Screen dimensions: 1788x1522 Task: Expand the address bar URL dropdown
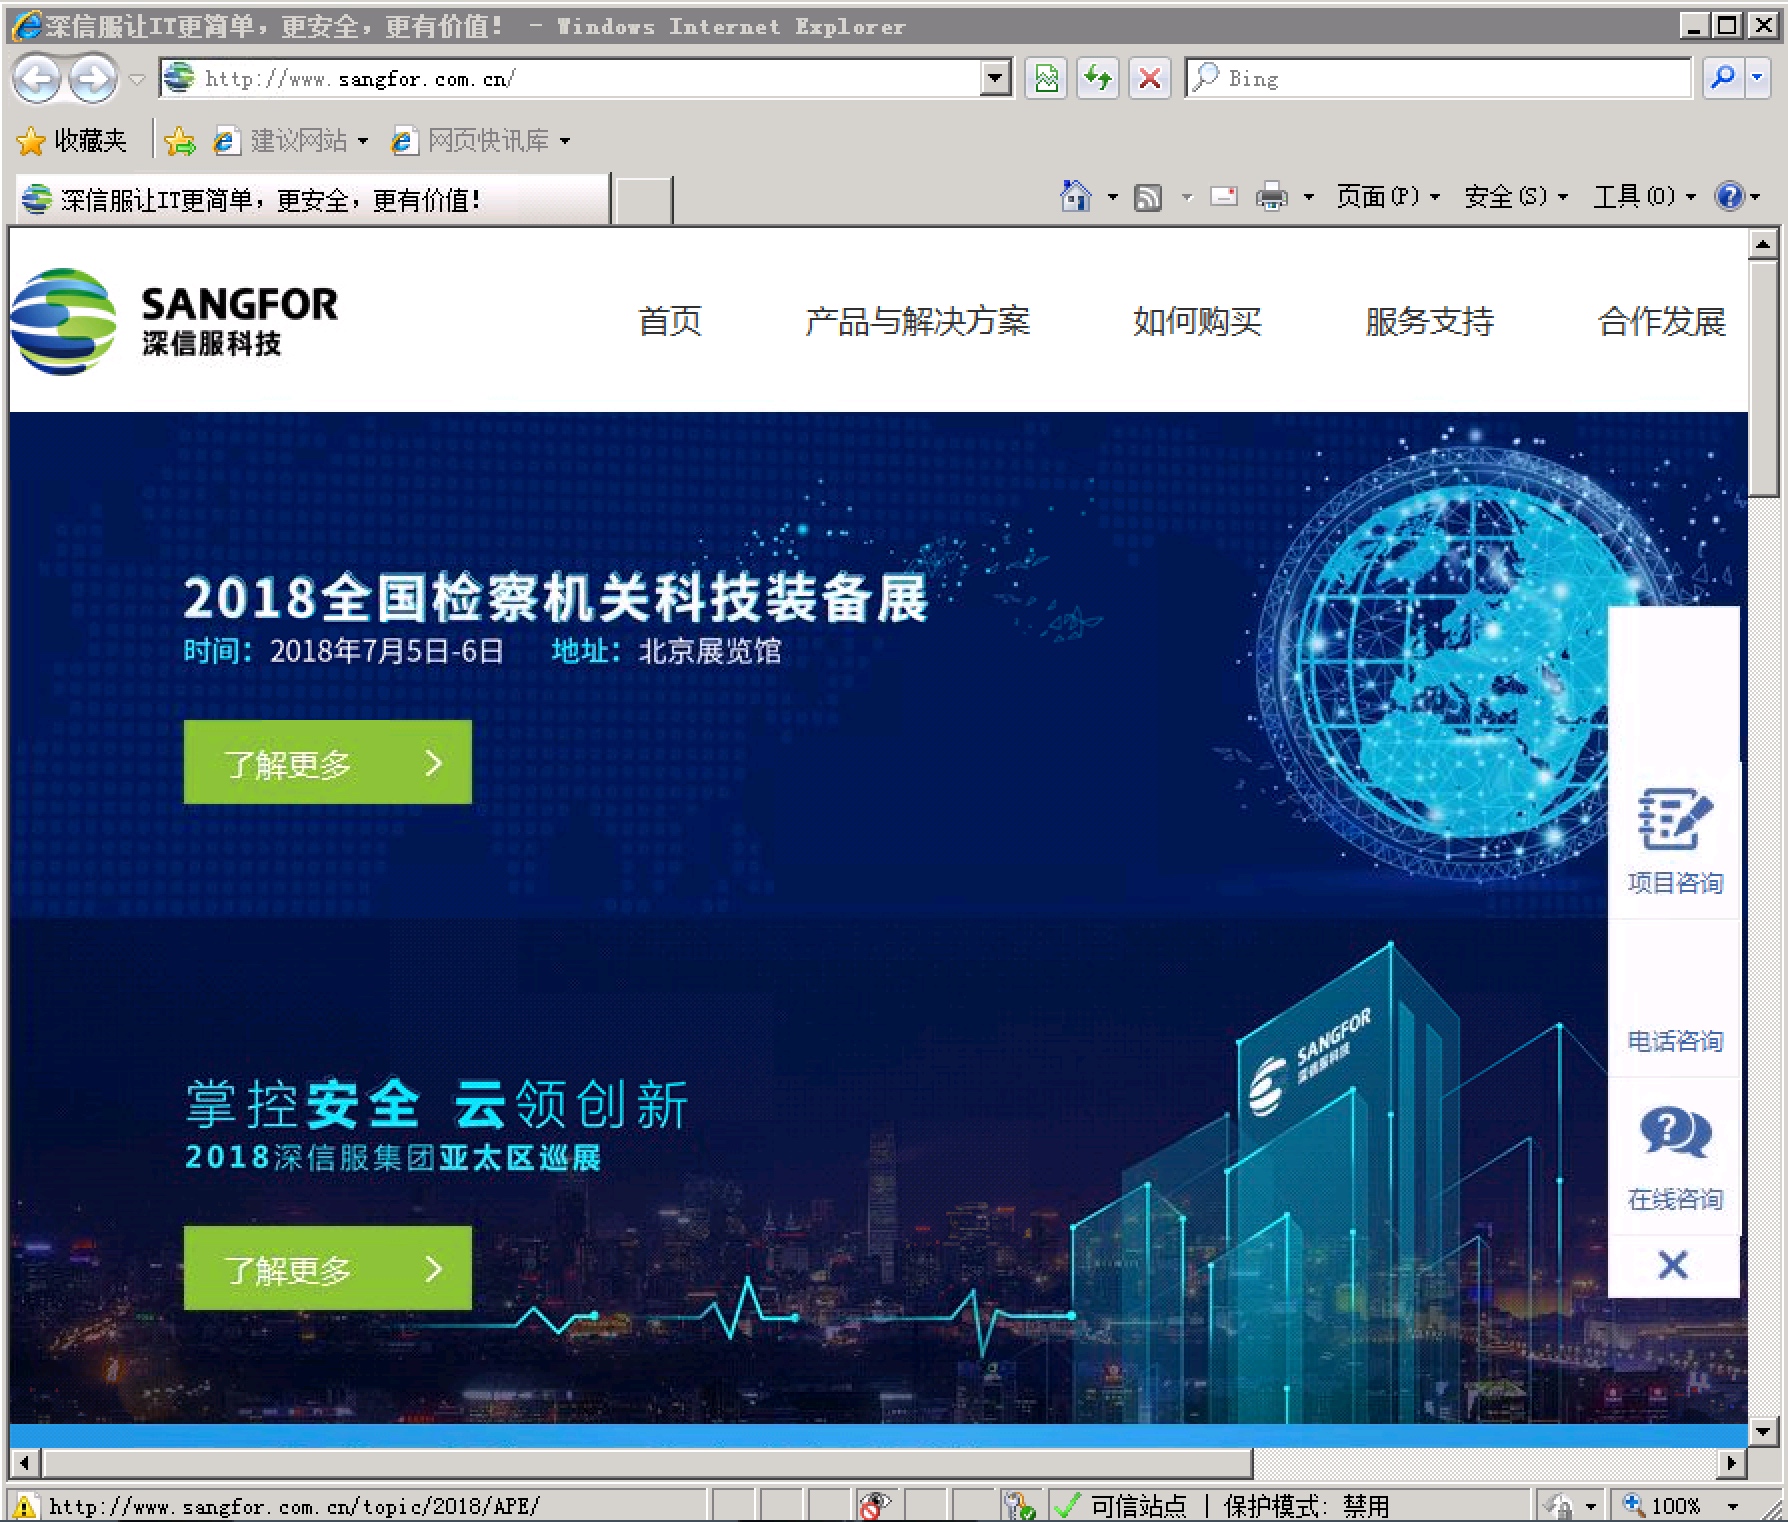pyautogui.click(x=996, y=78)
